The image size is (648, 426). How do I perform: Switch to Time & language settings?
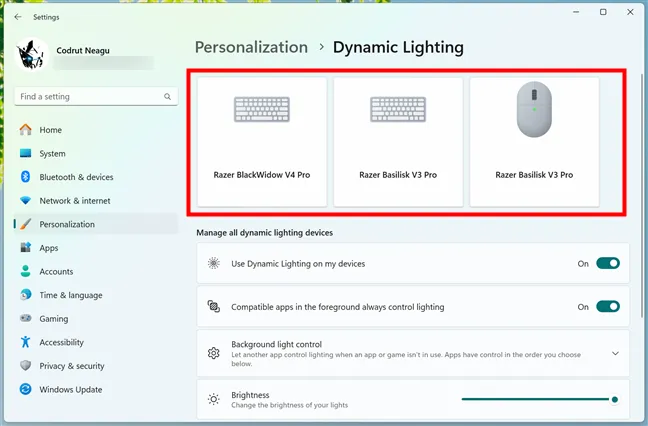tap(70, 295)
